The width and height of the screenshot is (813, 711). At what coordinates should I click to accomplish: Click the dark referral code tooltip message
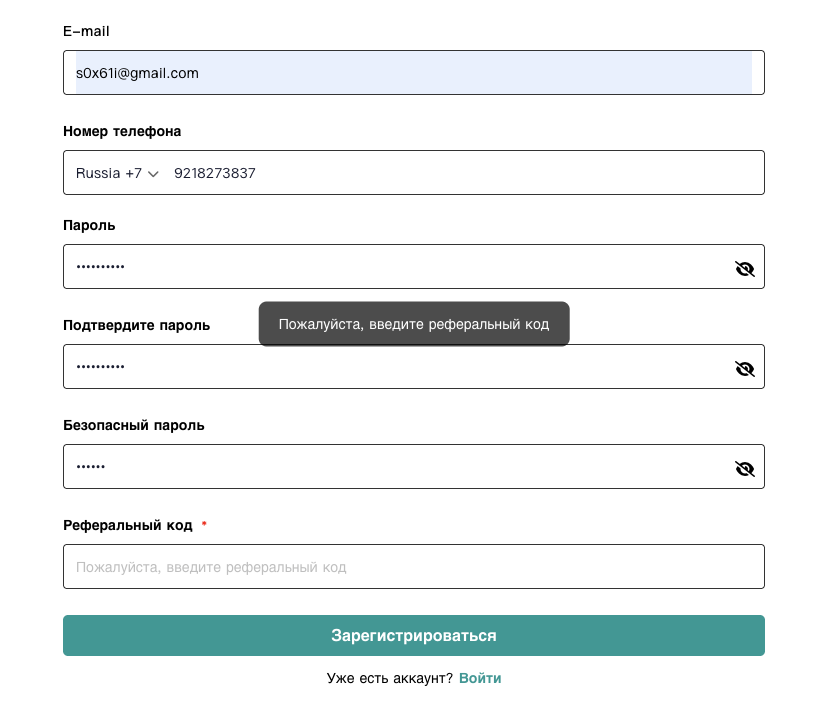click(x=413, y=324)
